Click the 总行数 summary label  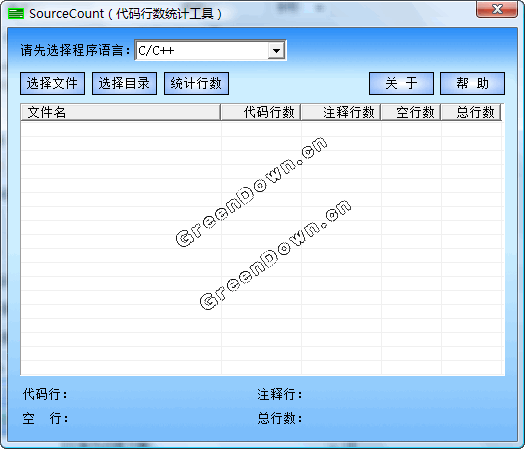click(x=280, y=418)
